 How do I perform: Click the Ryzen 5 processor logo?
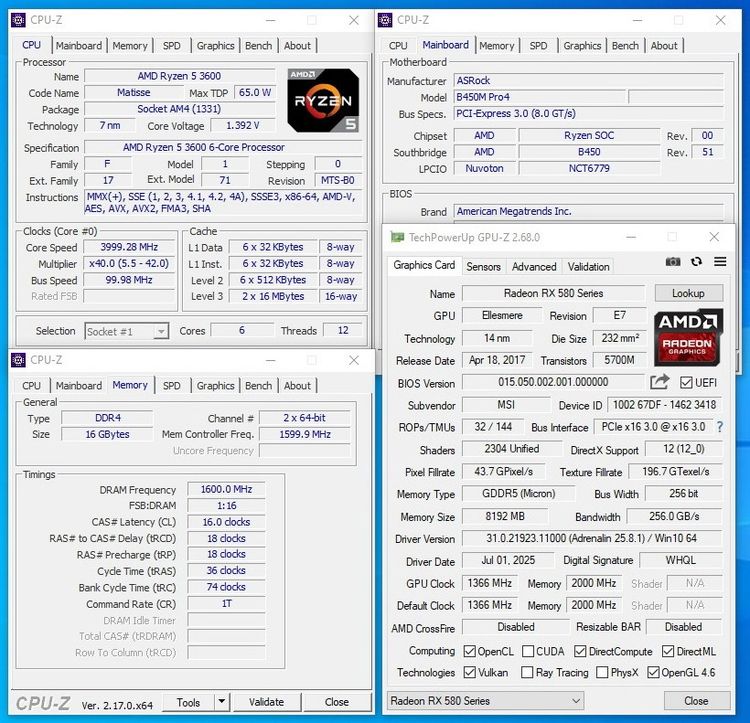click(x=323, y=100)
